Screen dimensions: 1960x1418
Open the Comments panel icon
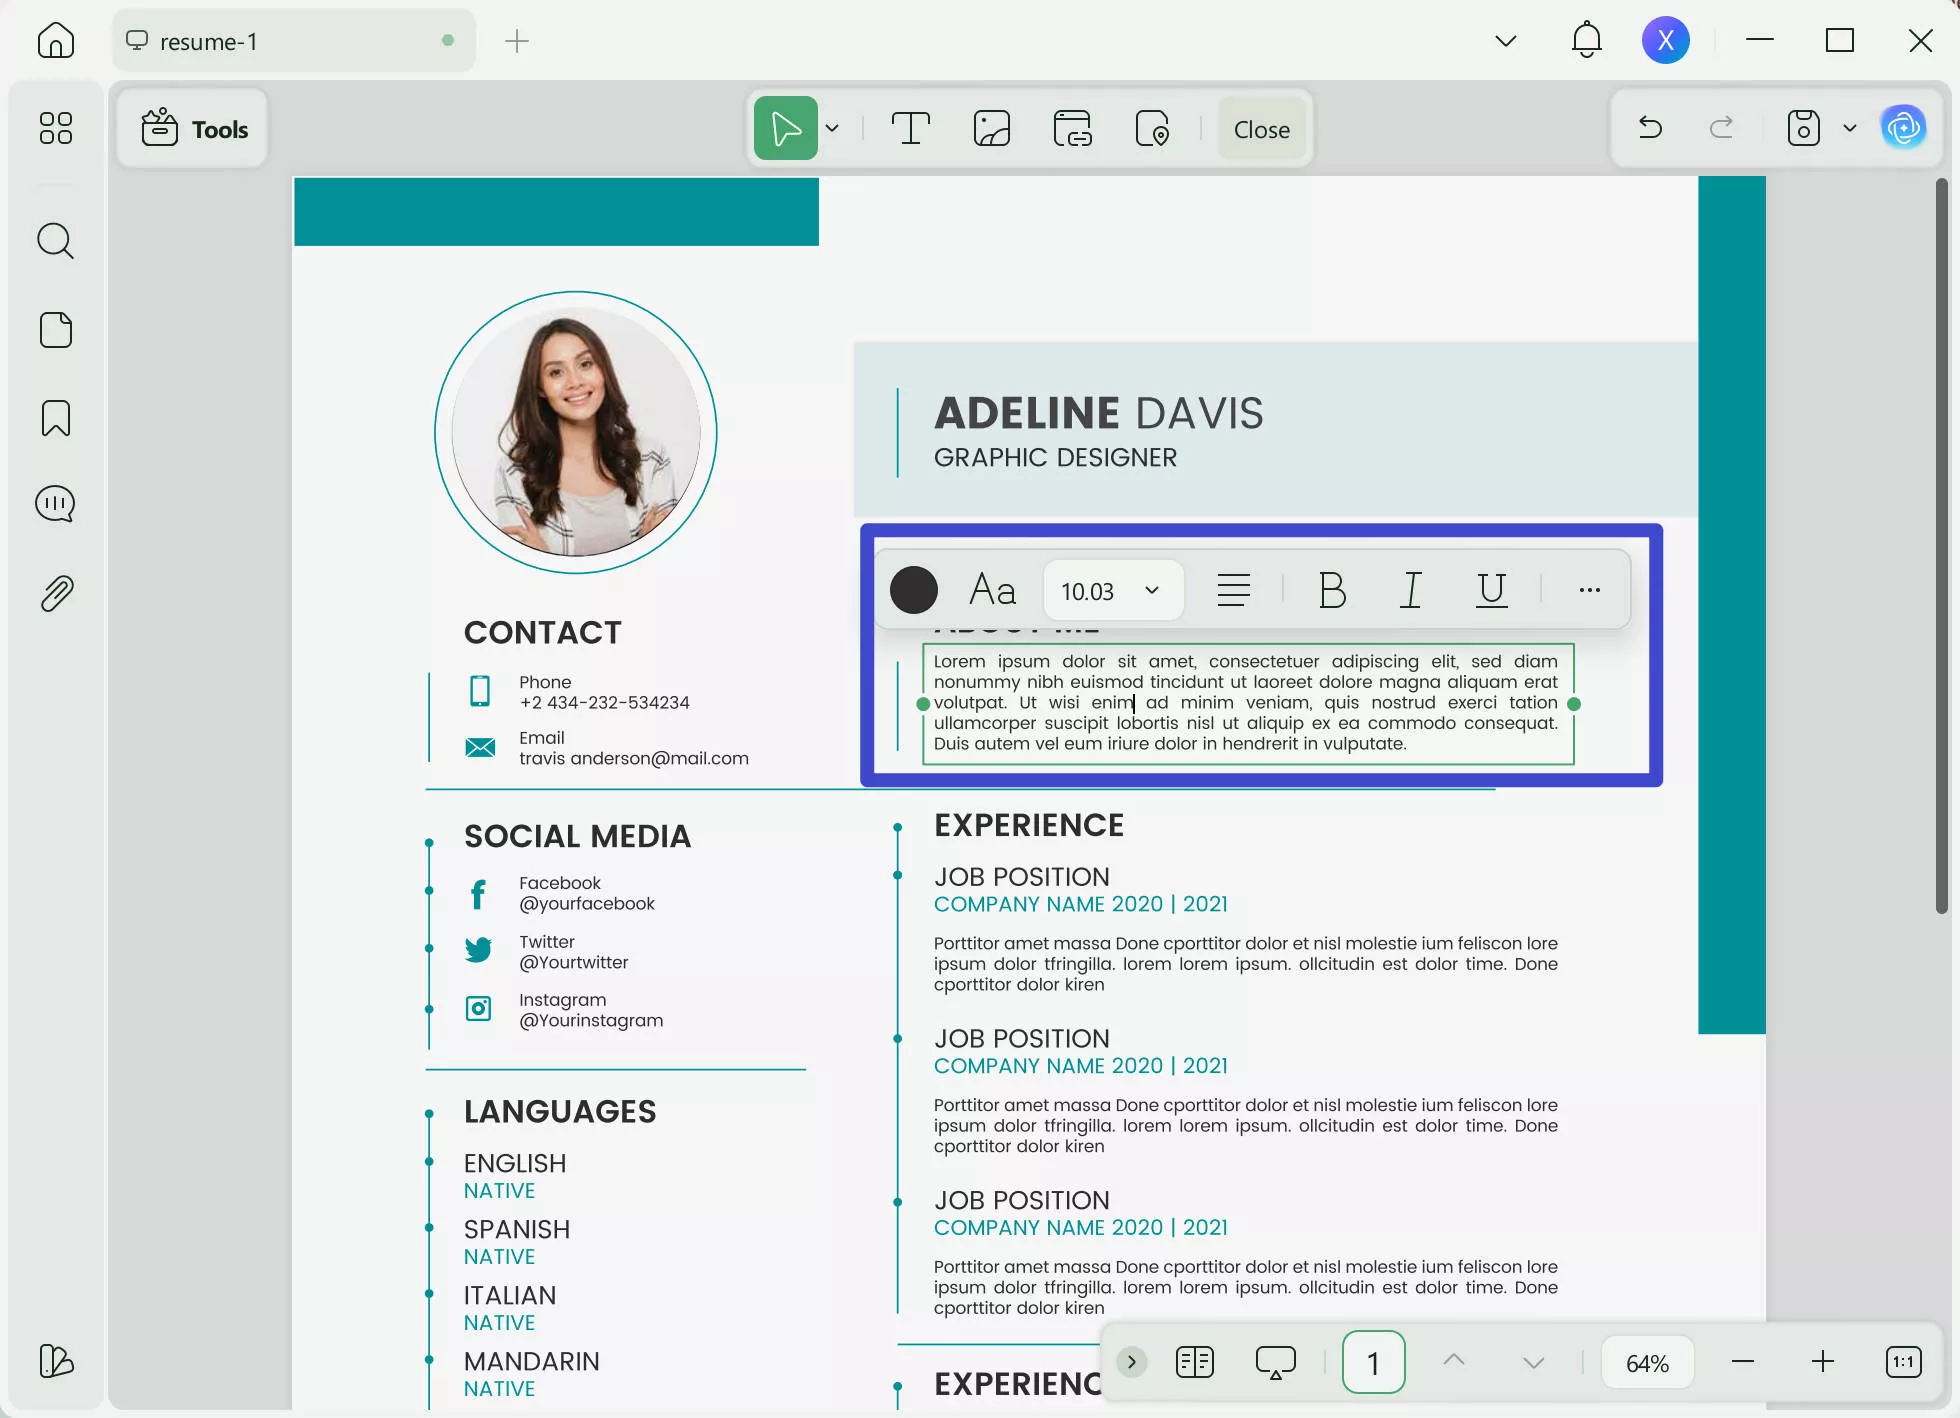click(x=55, y=503)
